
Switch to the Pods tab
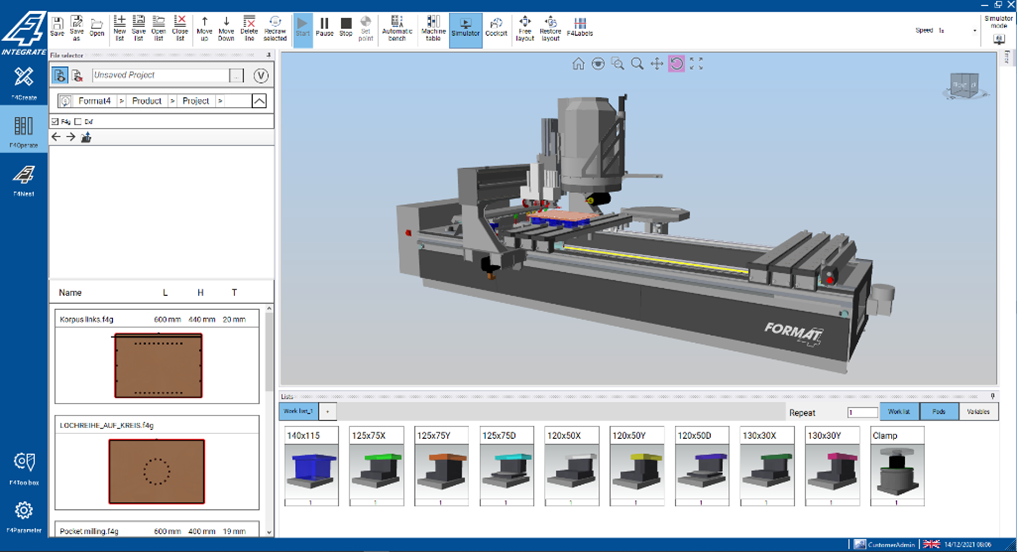pyautogui.click(x=938, y=412)
